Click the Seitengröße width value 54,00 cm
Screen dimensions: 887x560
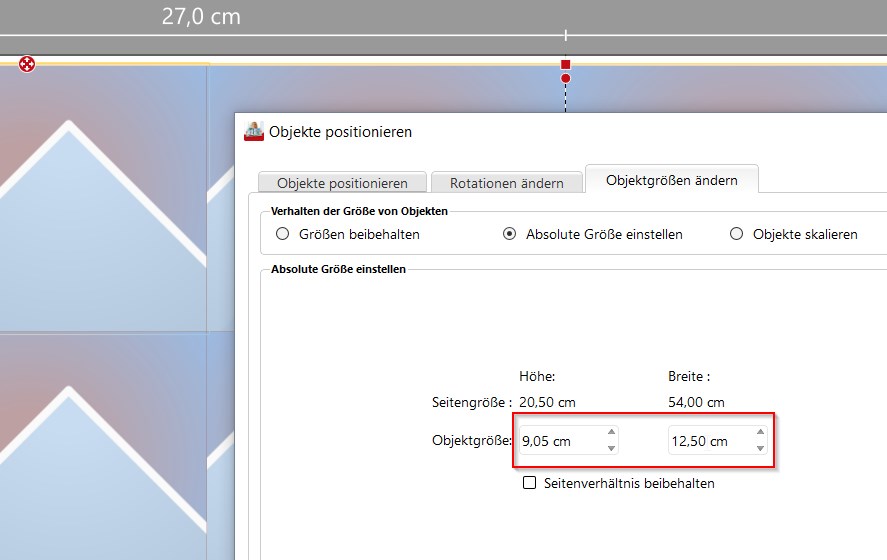point(696,402)
